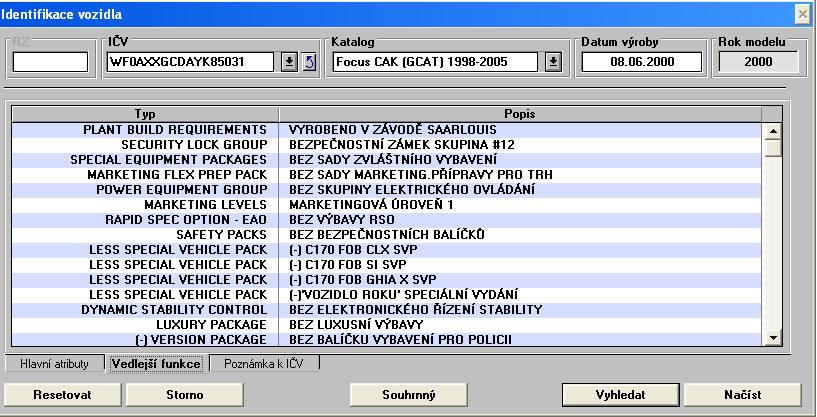Open the IČV dropdown arrow
817x417 pixels.
(x=289, y=62)
